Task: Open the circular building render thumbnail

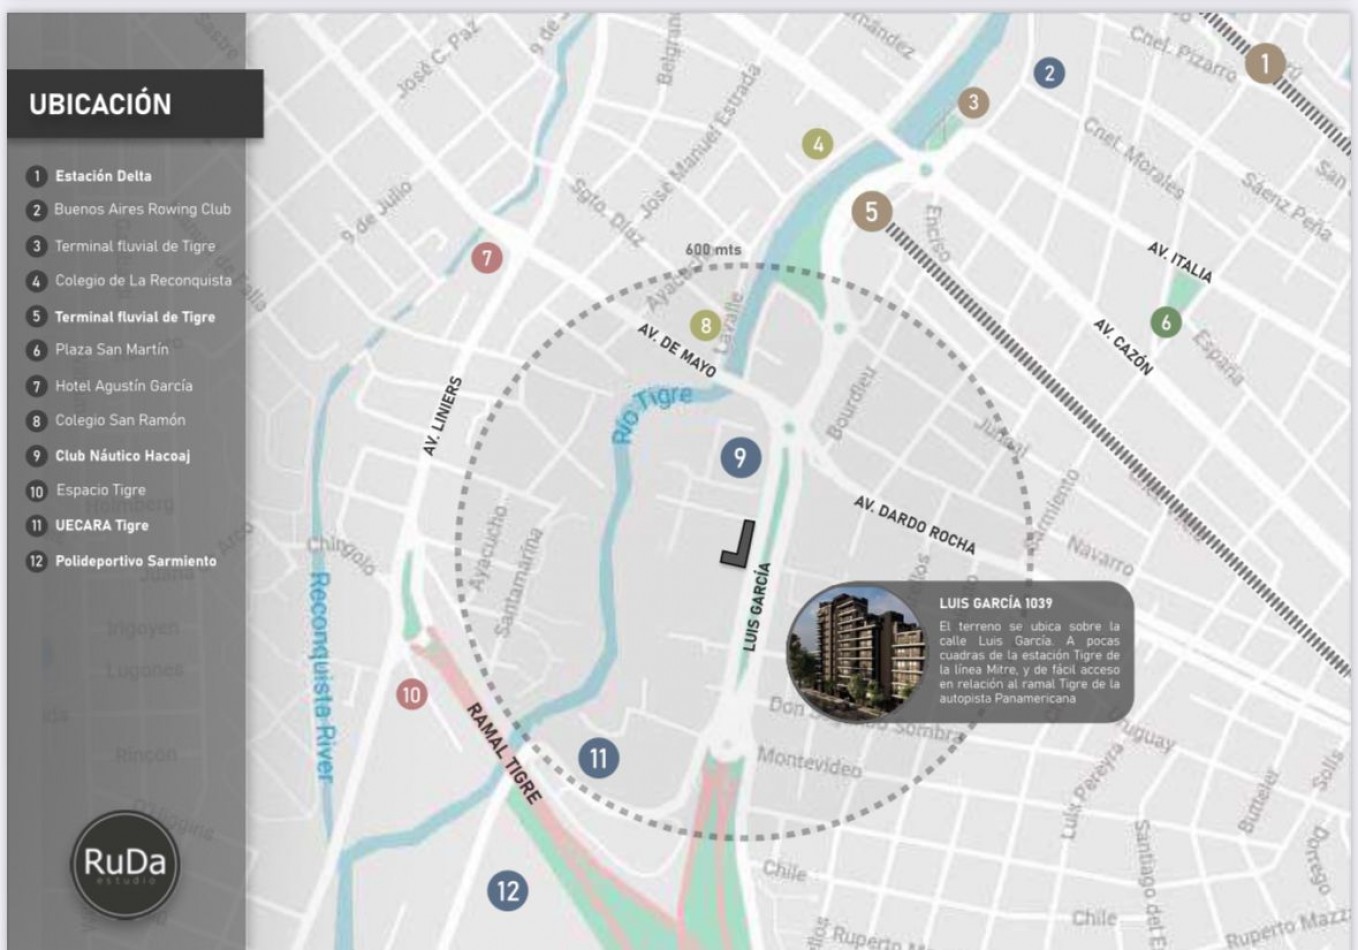Action: pyautogui.click(x=856, y=653)
